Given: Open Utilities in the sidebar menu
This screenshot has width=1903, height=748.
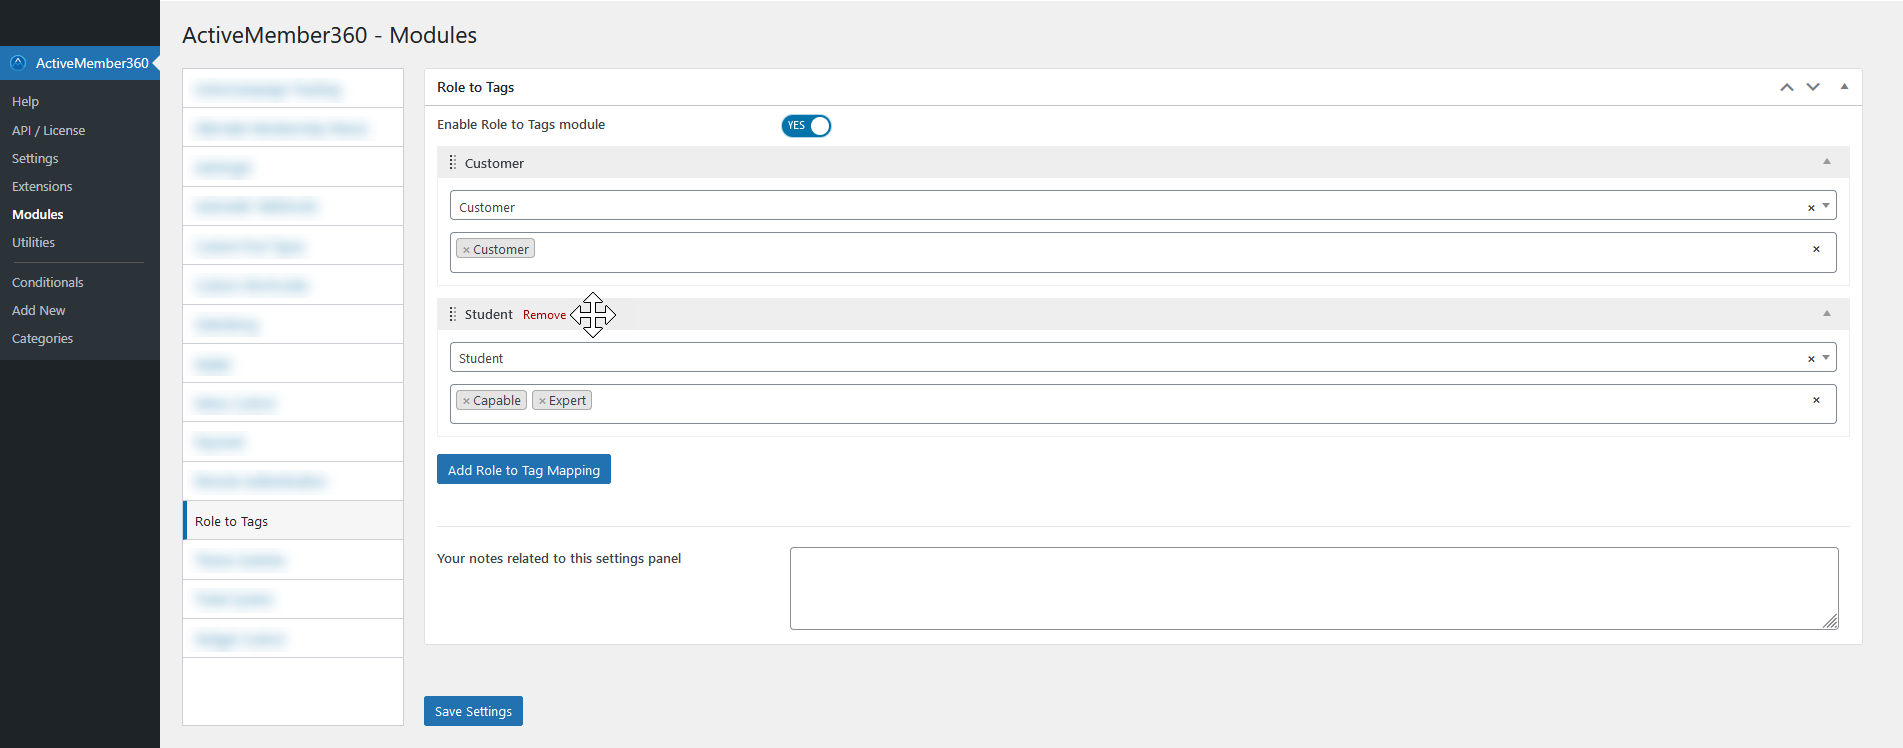Looking at the screenshot, I should [x=33, y=242].
